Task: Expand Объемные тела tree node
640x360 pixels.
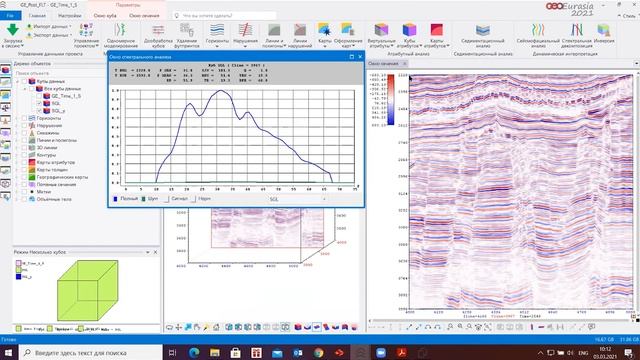Action: [x=18, y=199]
